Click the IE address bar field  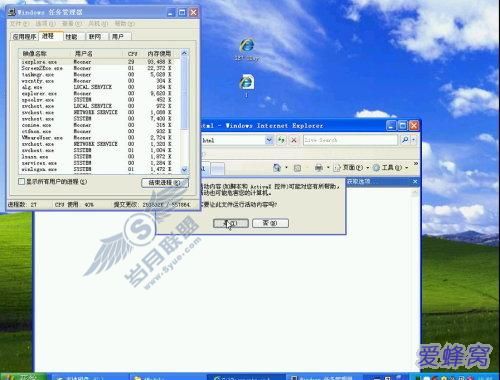click(x=233, y=140)
